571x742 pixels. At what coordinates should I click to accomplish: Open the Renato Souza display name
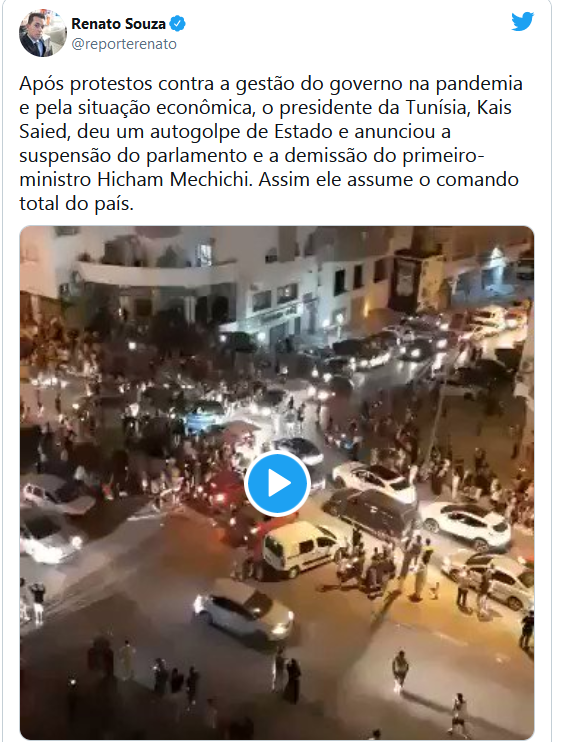click(x=118, y=23)
